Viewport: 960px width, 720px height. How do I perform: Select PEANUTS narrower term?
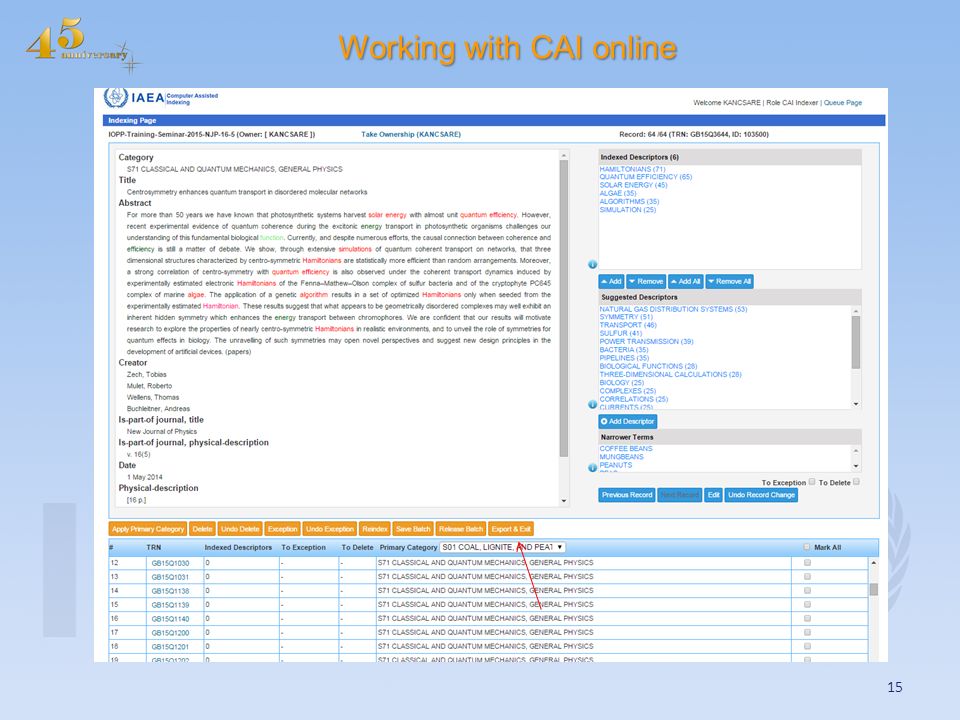(615, 465)
